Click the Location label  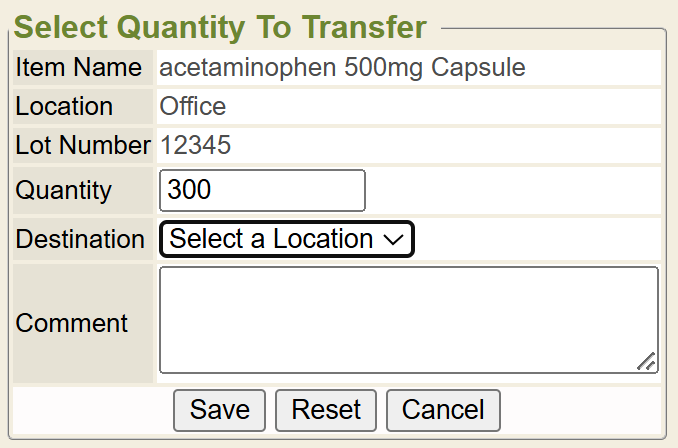[64, 106]
